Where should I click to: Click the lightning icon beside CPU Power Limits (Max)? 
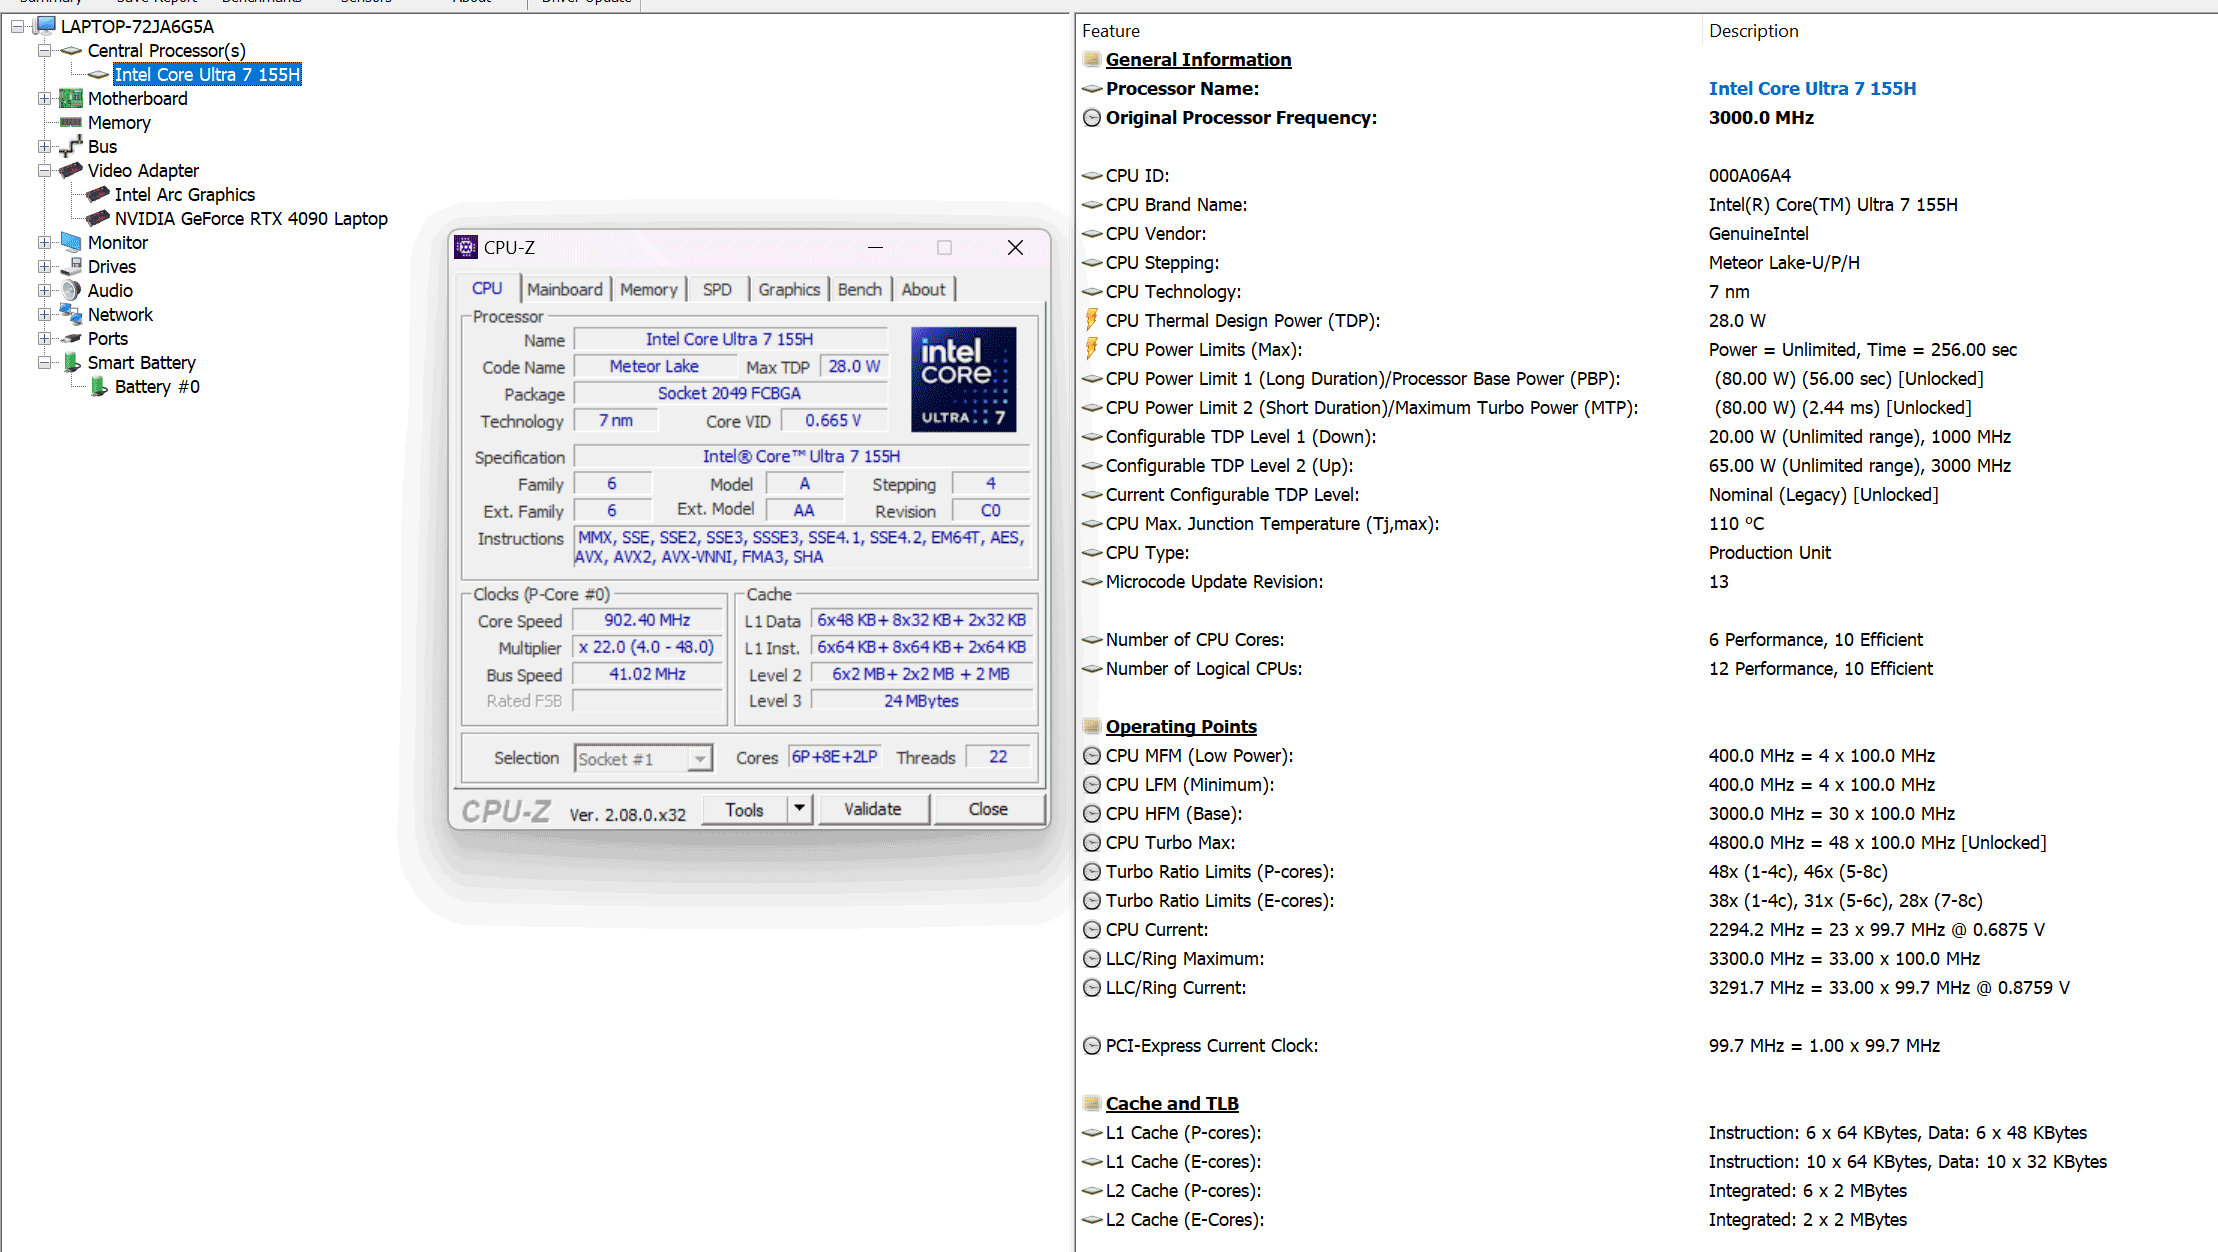point(1092,349)
